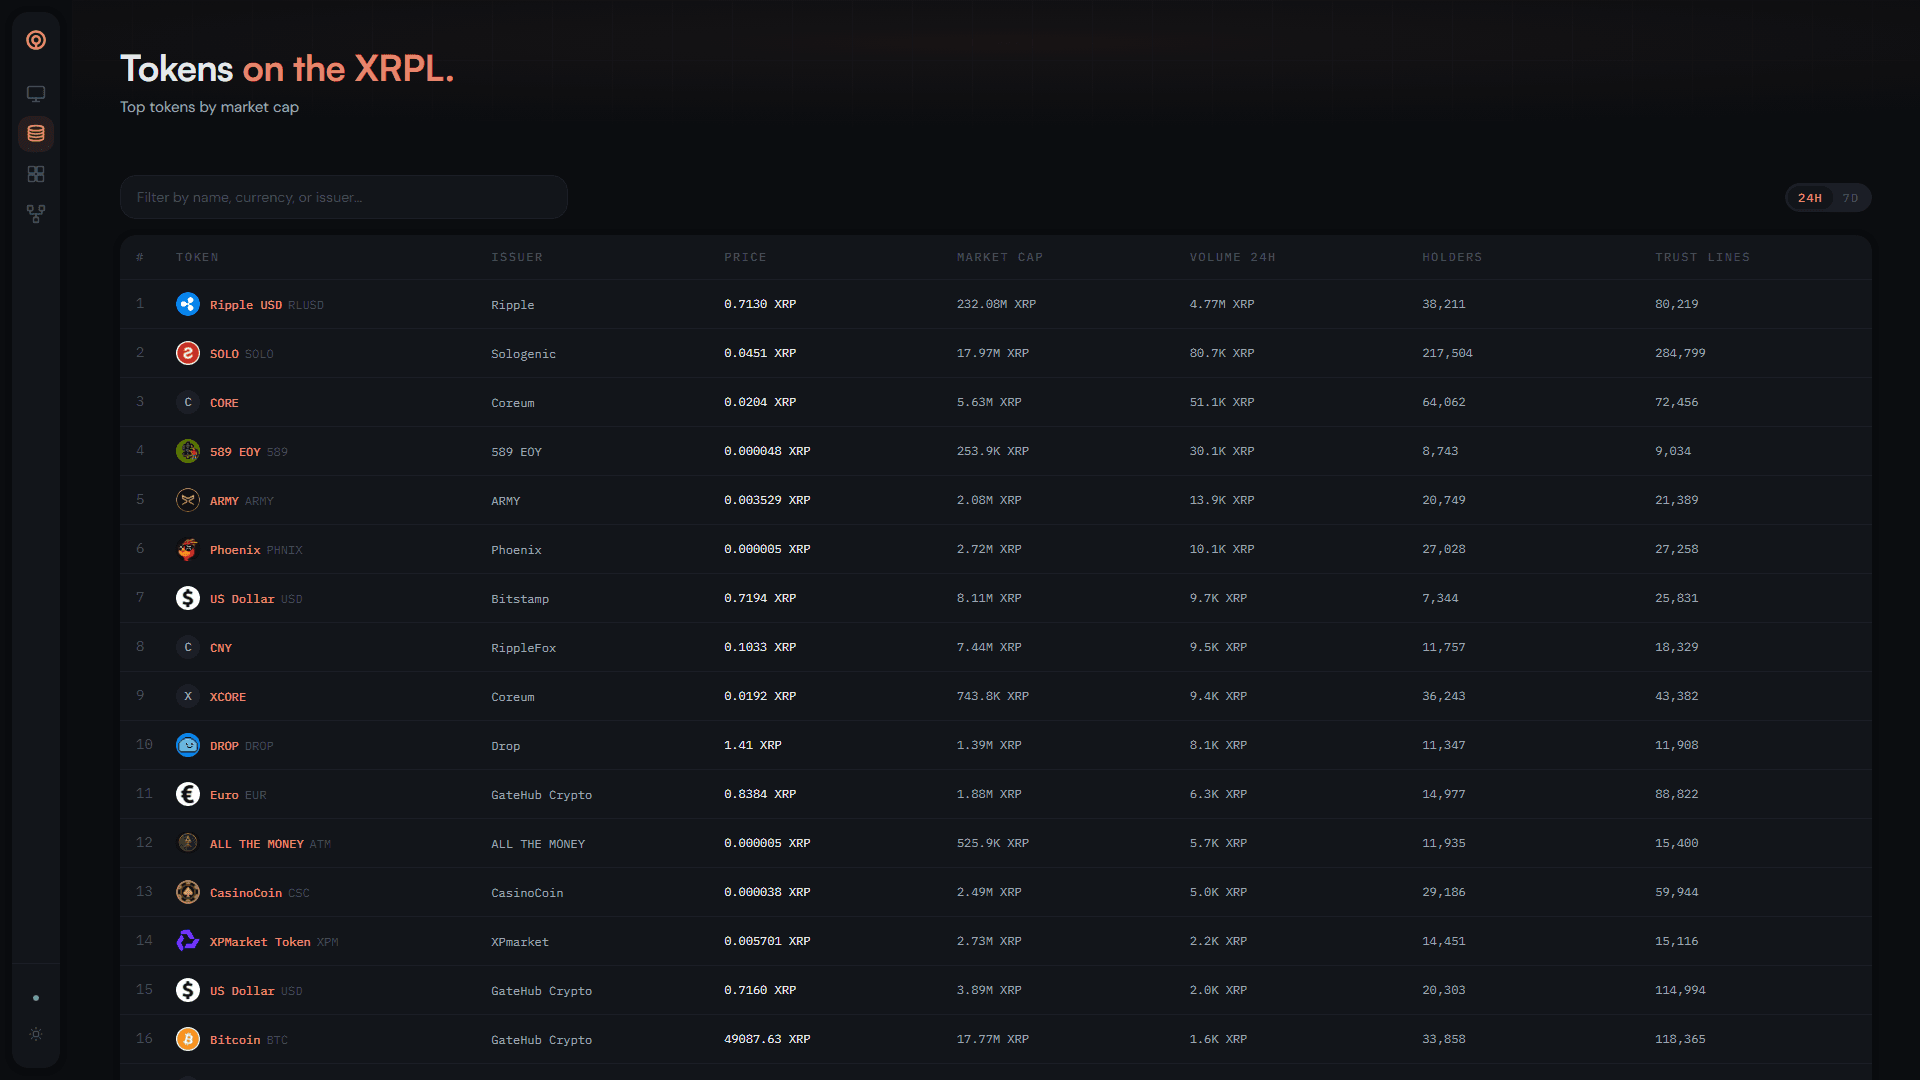Sort the table by HOLDERS

pyautogui.click(x=1451, y=257)
